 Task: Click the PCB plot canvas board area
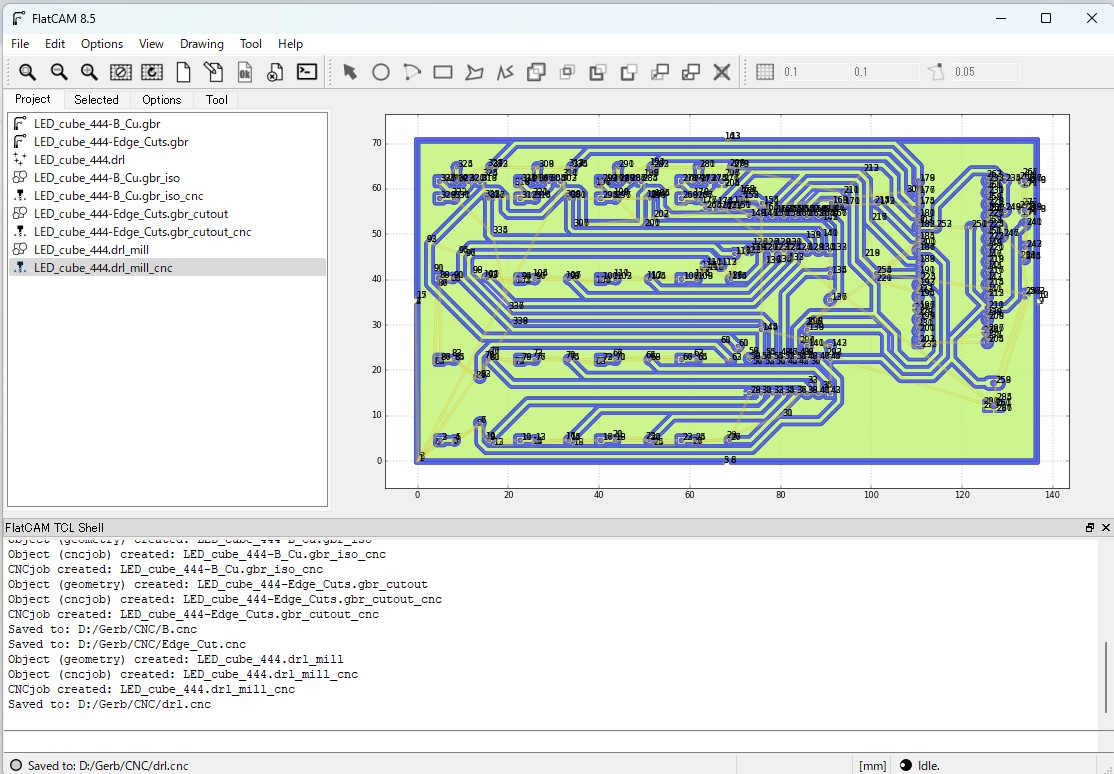(727, 301)
